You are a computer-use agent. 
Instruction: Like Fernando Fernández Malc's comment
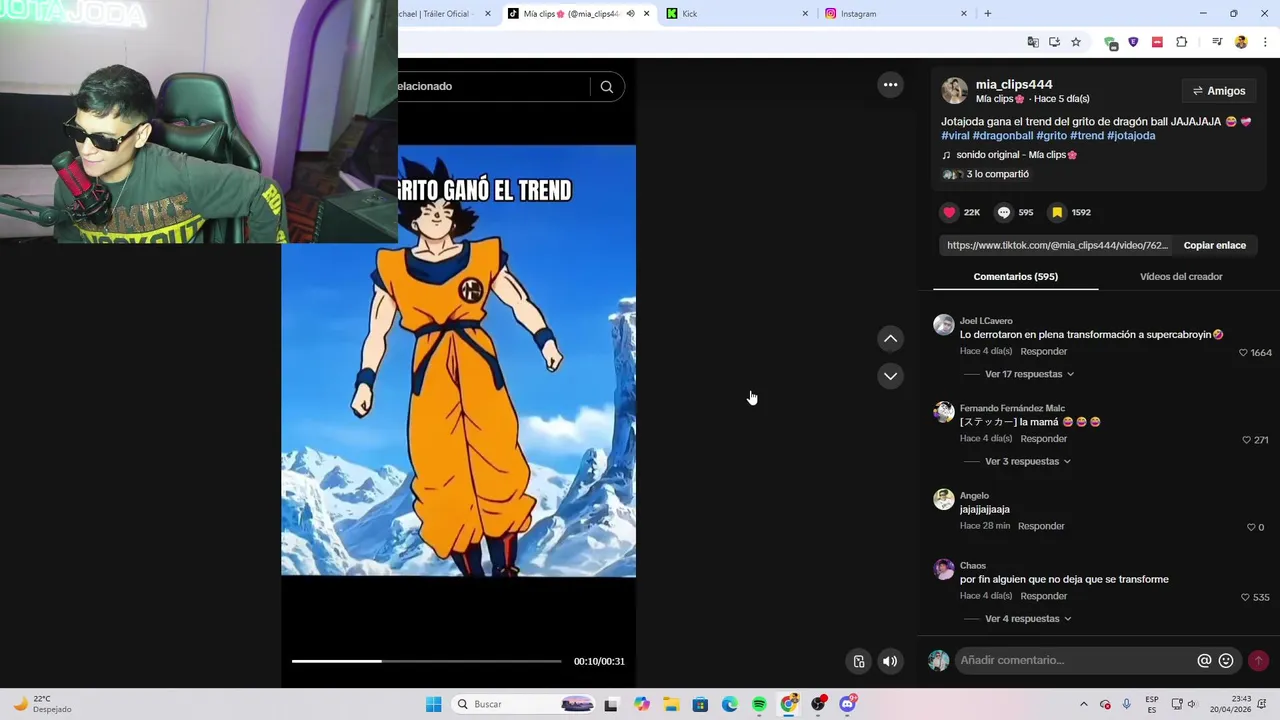1247,440
